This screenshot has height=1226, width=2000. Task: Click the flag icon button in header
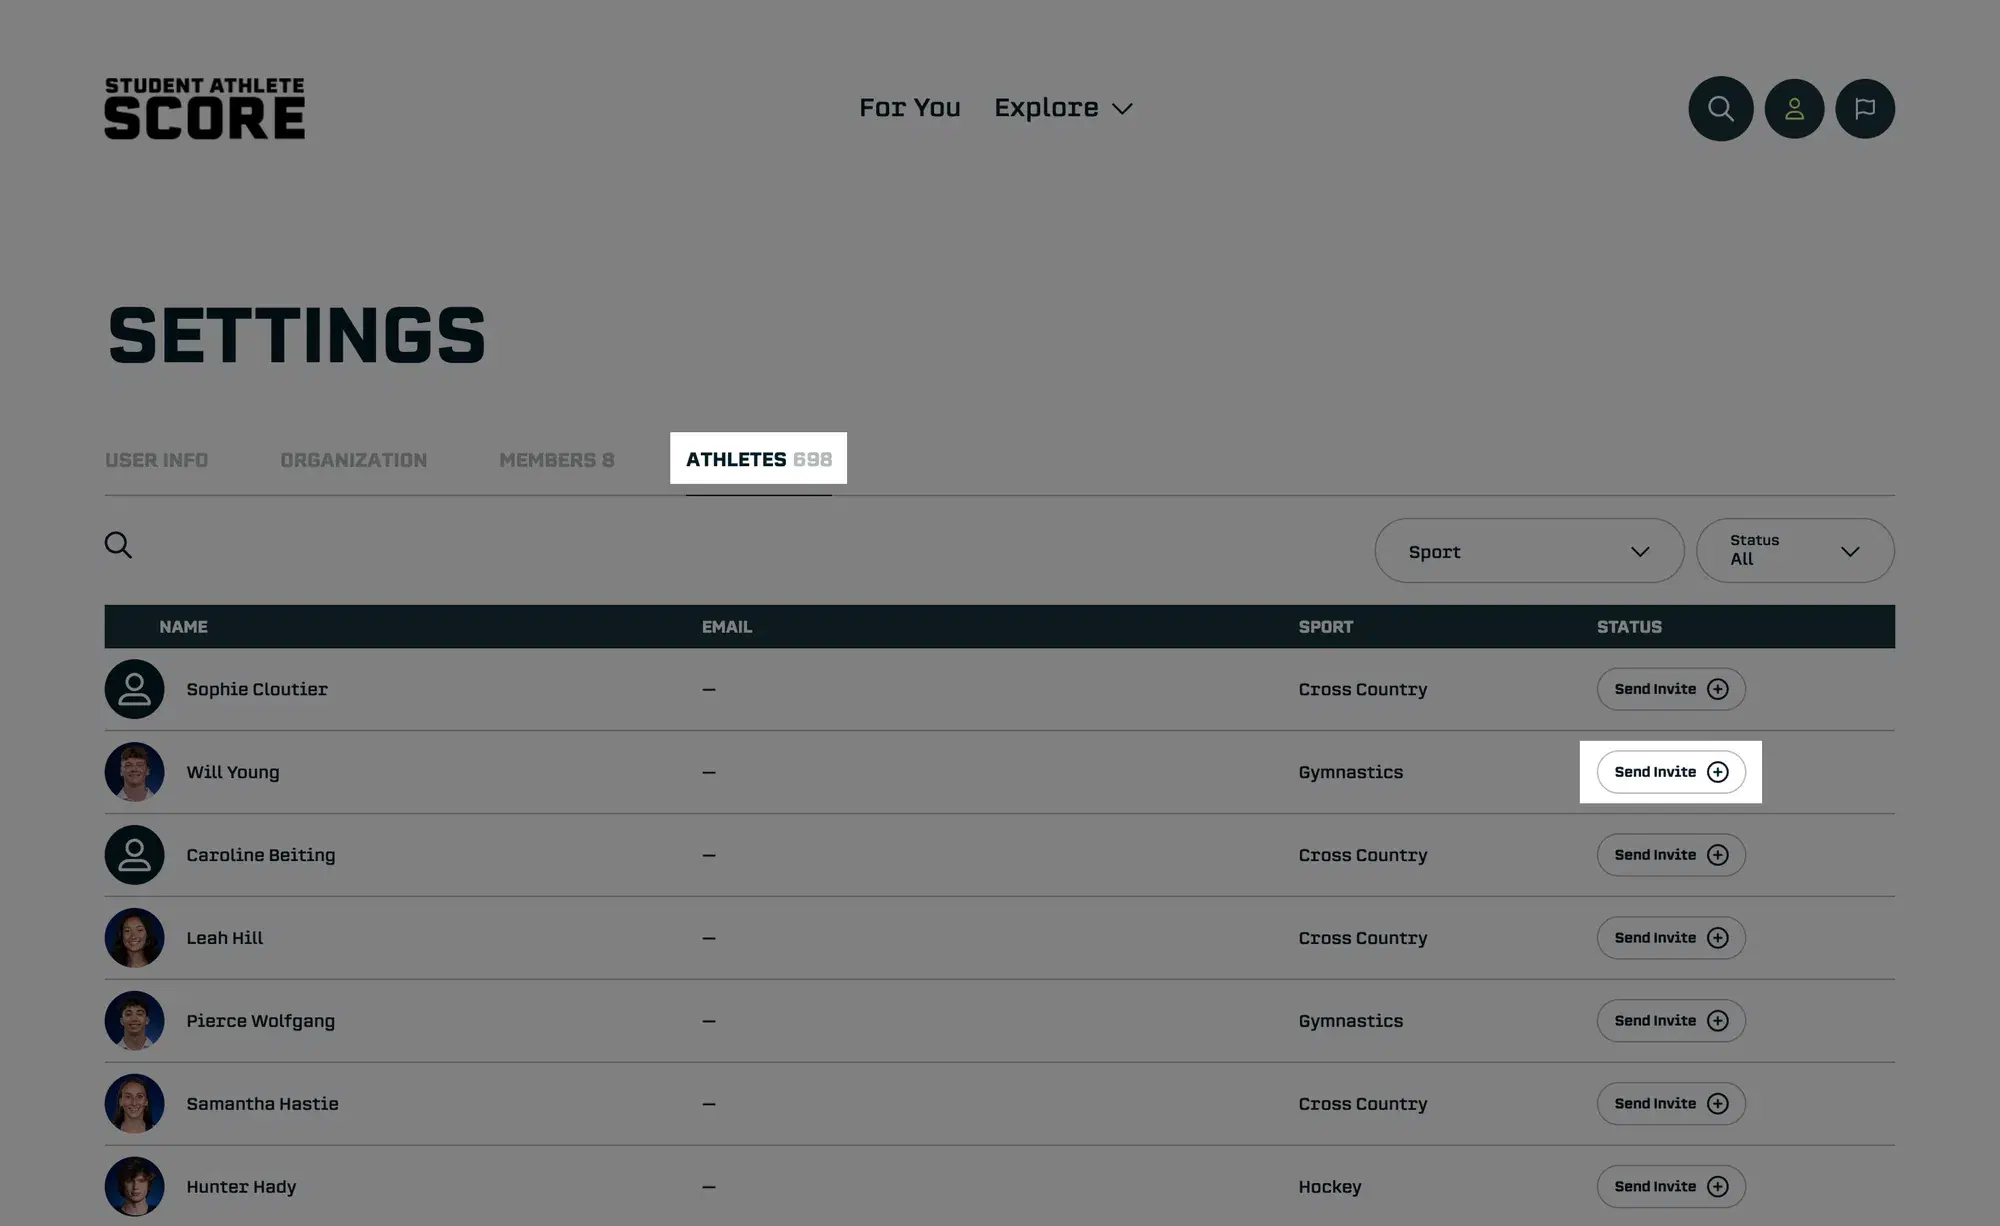click(1865, 108)
